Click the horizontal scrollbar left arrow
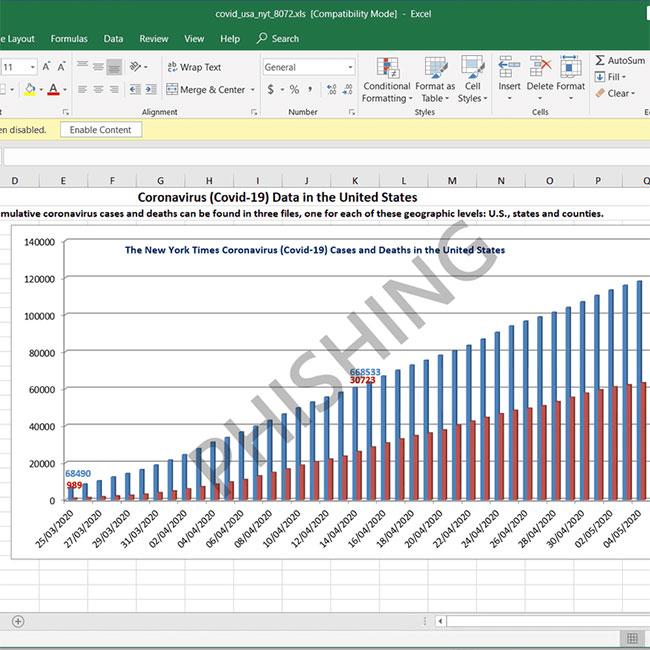Screen dimensions: 650x650 click(440, 621)
